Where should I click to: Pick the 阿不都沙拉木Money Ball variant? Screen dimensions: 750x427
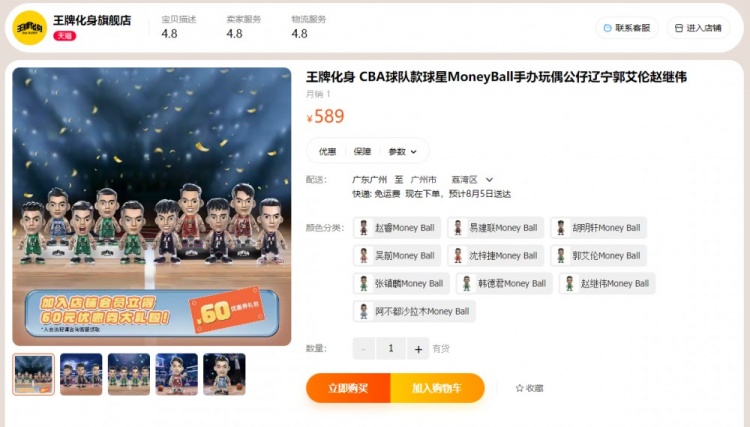point(414,311)
